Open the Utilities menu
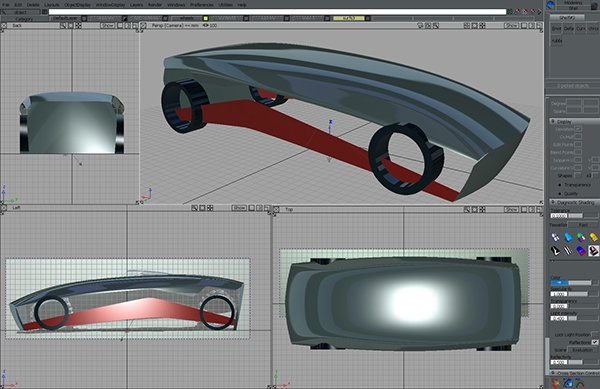The height and width of the screenshot is (389, 600). coord(225,5)
